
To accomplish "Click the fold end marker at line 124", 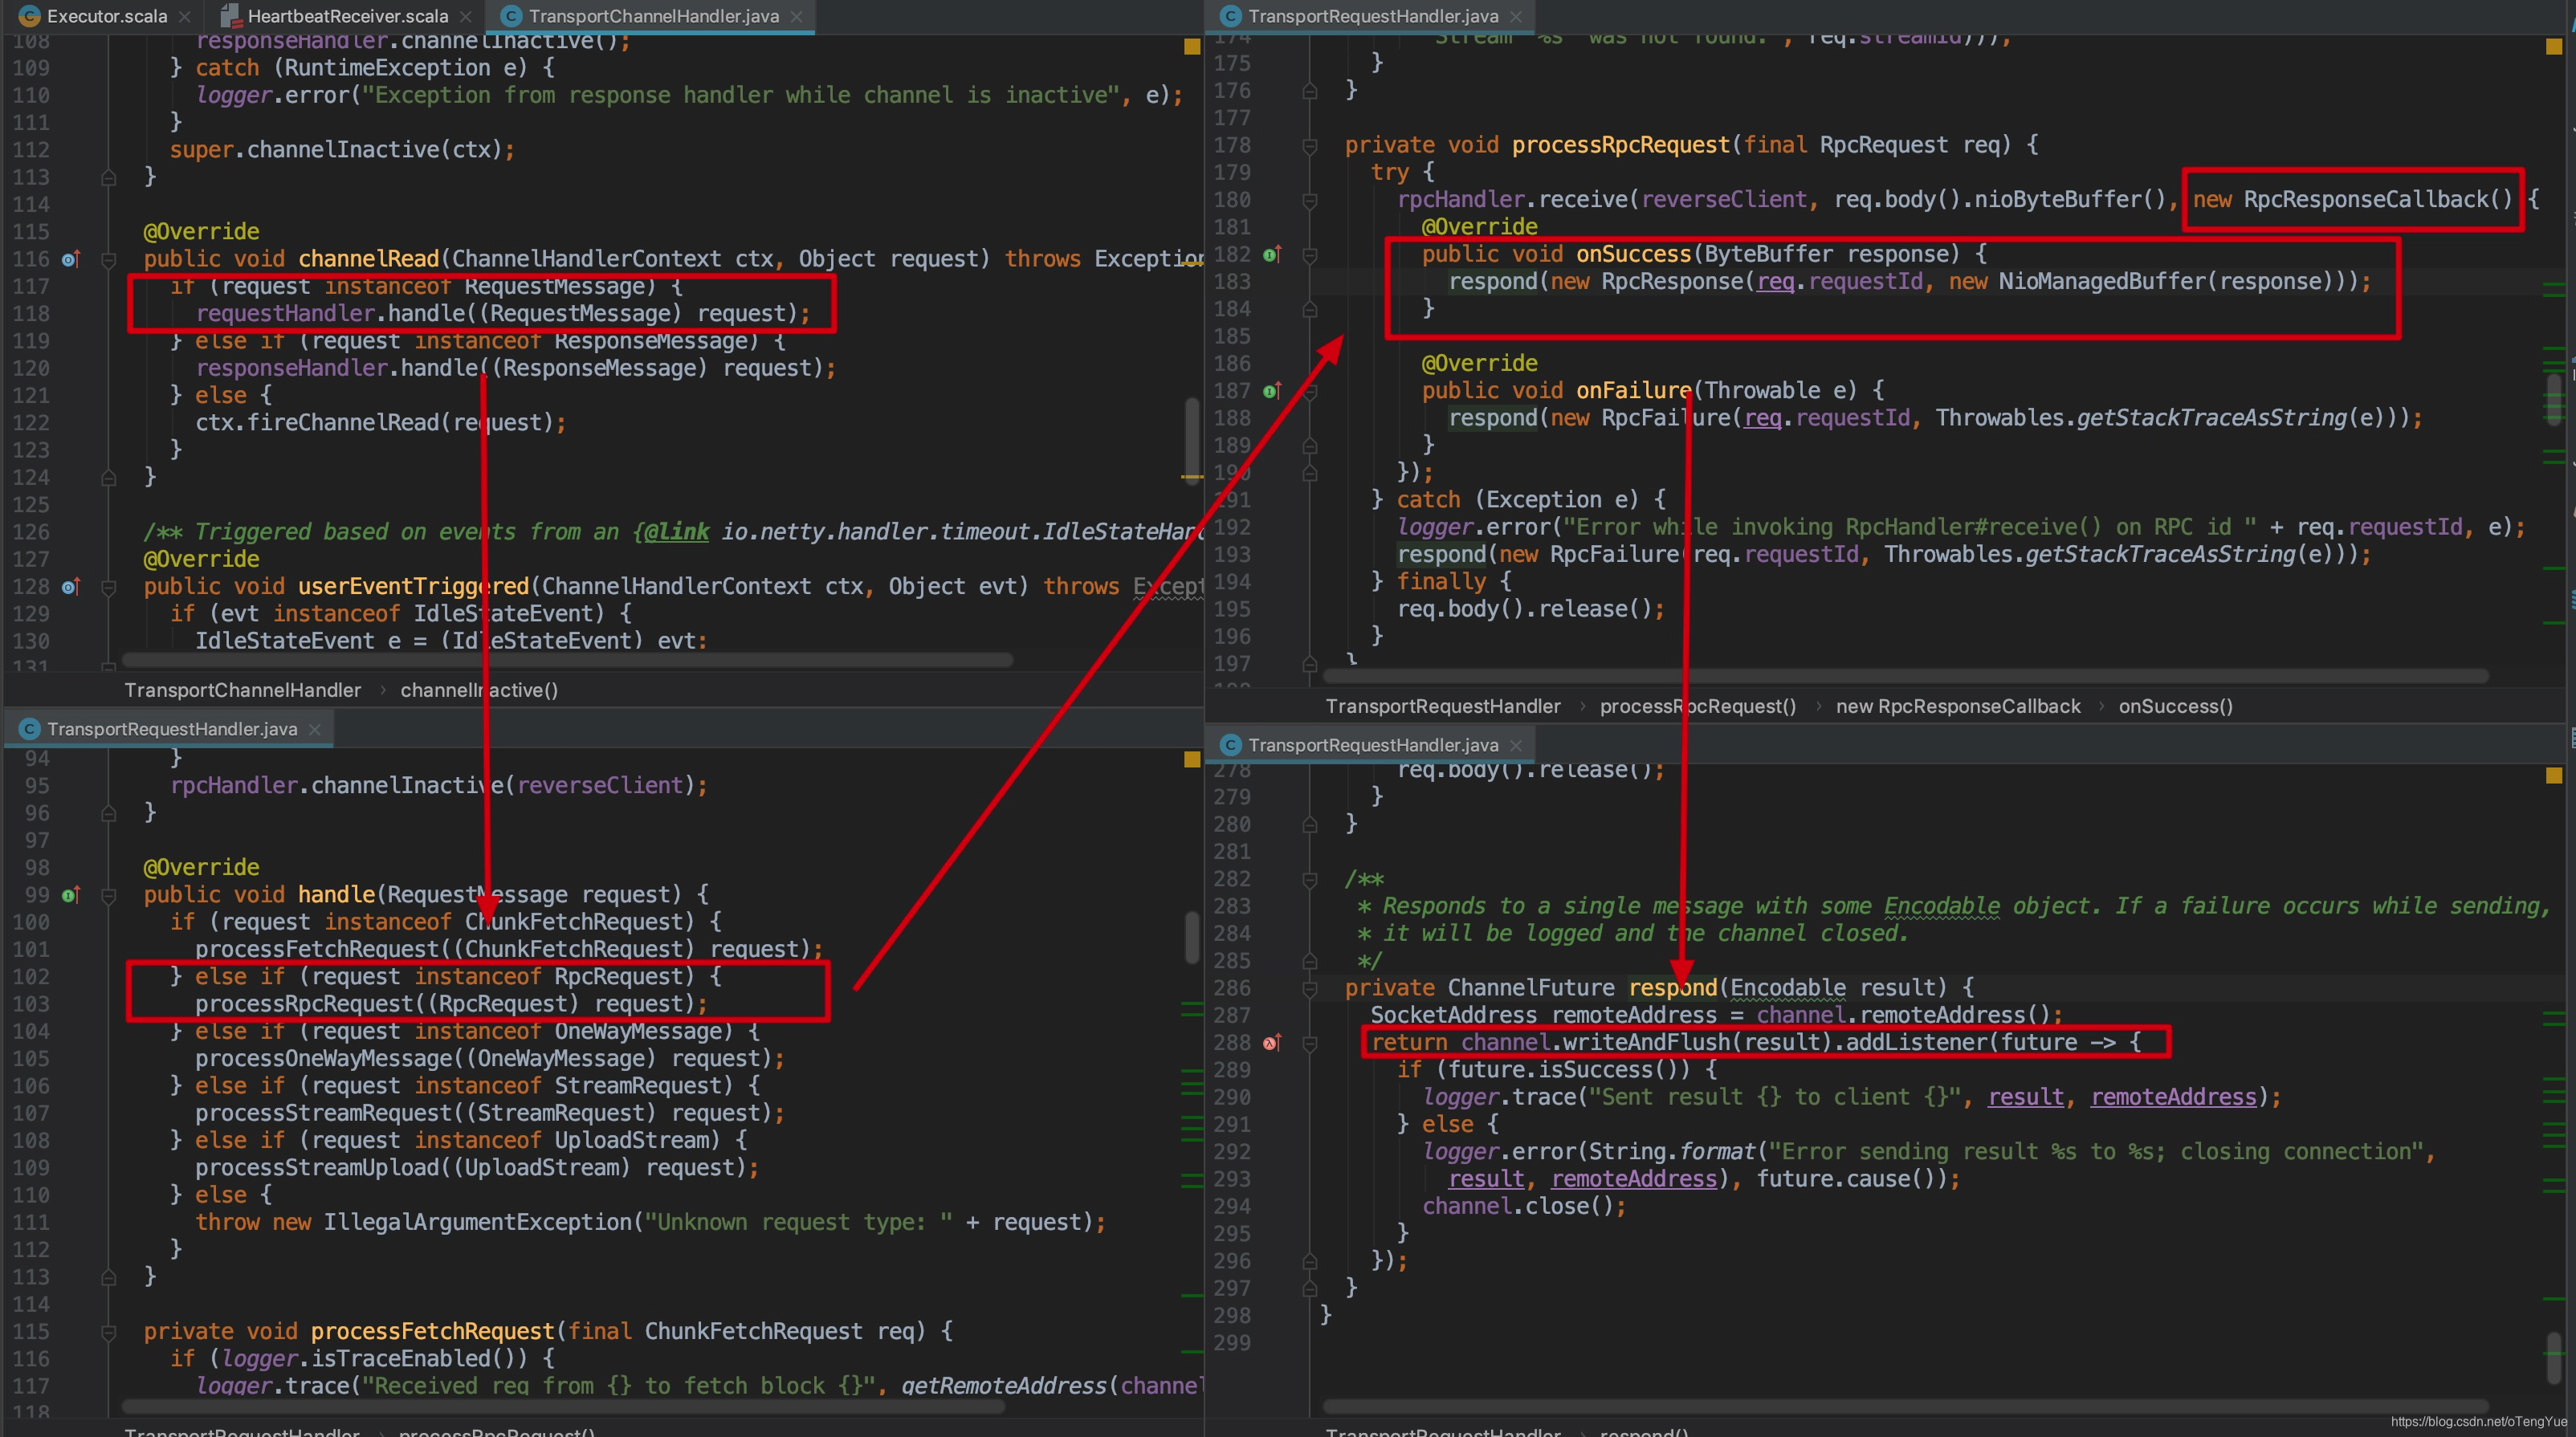I will (109, 478).
